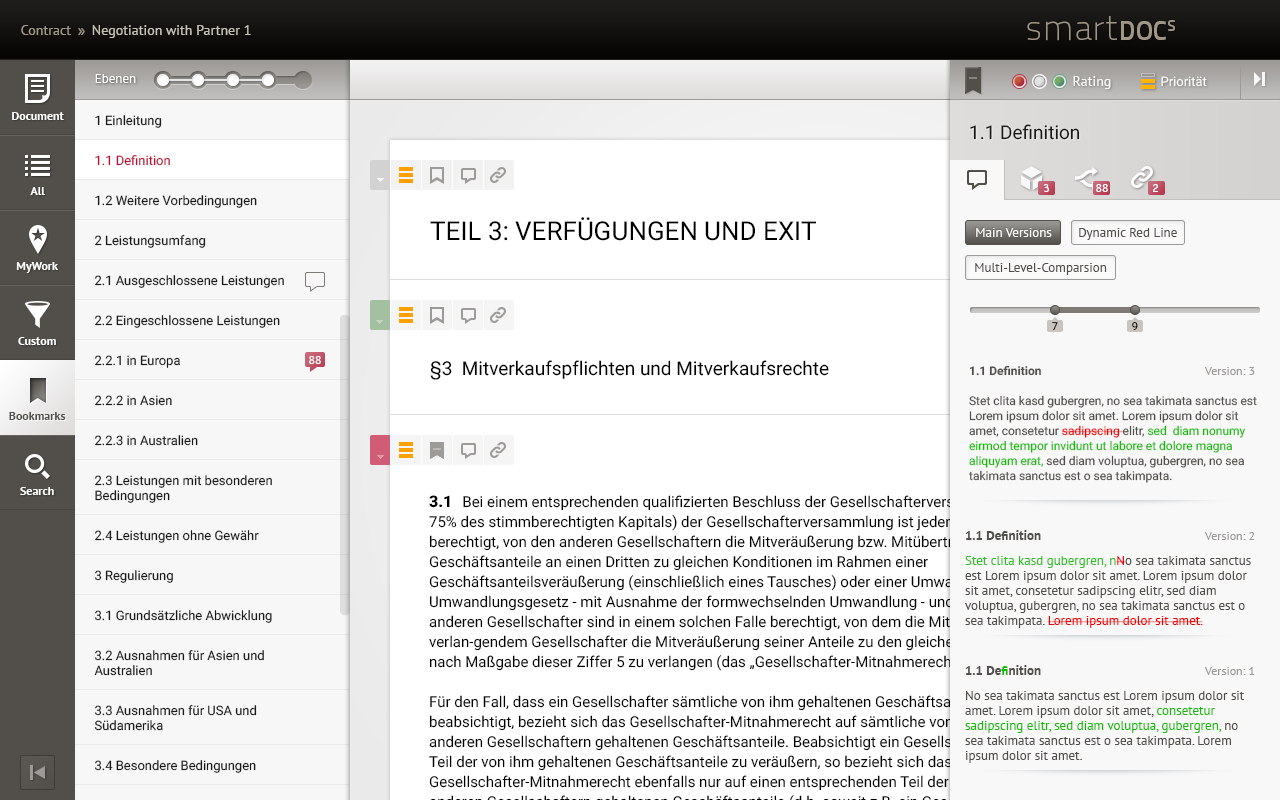Open the comment bubble for §3 section

click(x=468, y=314)
